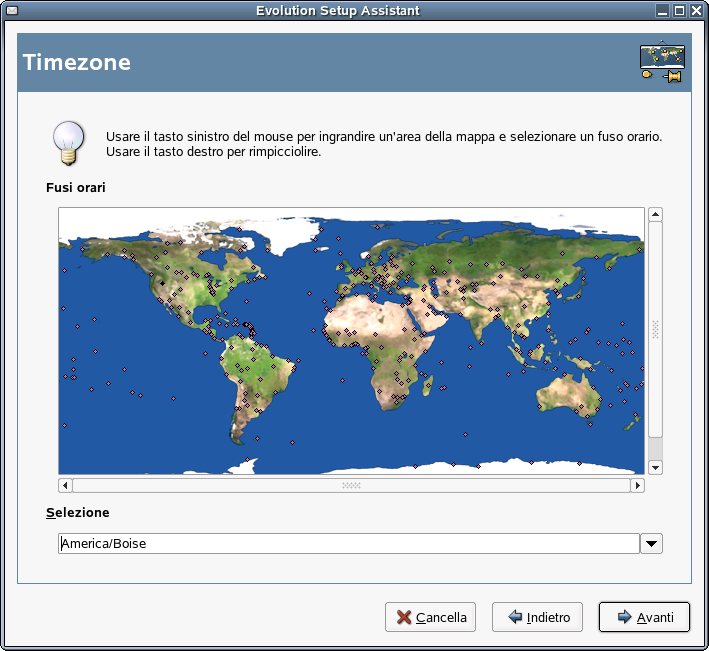Click the Avanti button to go forward

[x=644, y=617]
